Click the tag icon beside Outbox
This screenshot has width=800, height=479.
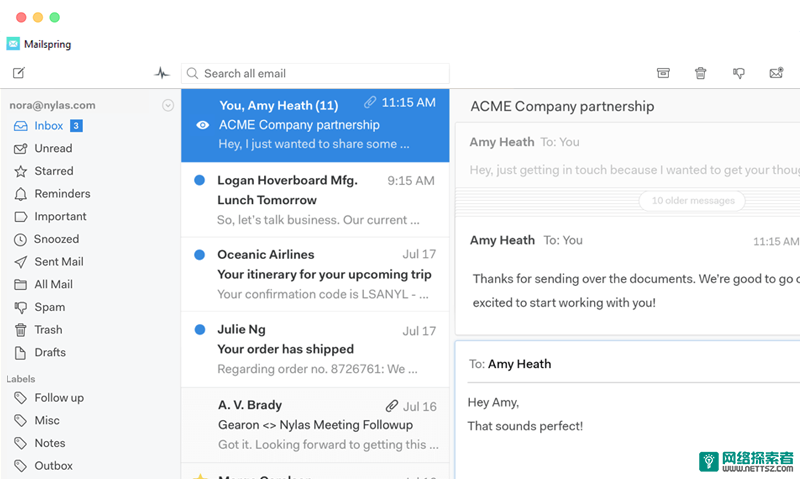tap(20, 466)
